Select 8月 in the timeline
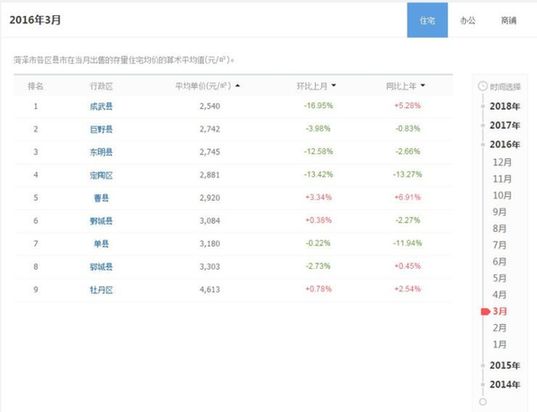Viewport: 537px width, 412px height. pyautogui.click(x=499, y=228)
